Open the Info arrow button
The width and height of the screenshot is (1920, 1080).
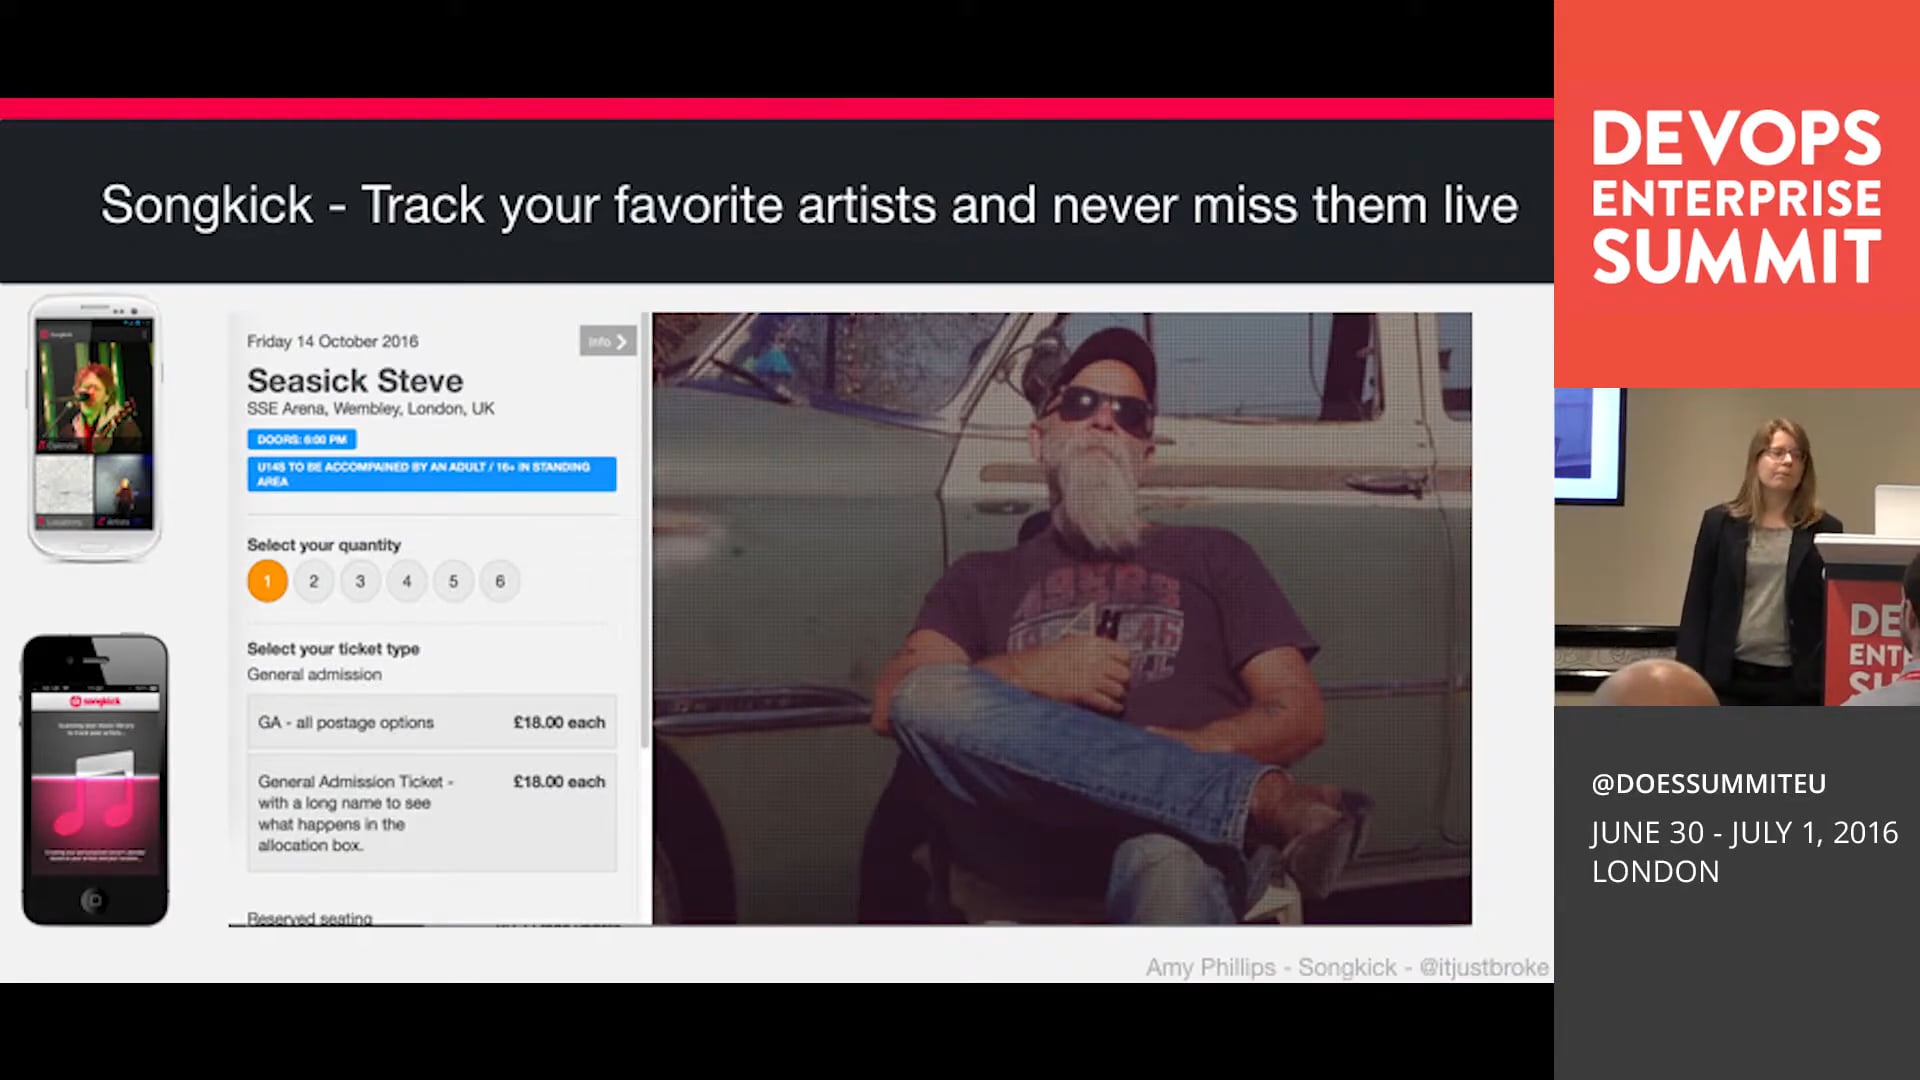pyautogui.click(x=607, y=341)
